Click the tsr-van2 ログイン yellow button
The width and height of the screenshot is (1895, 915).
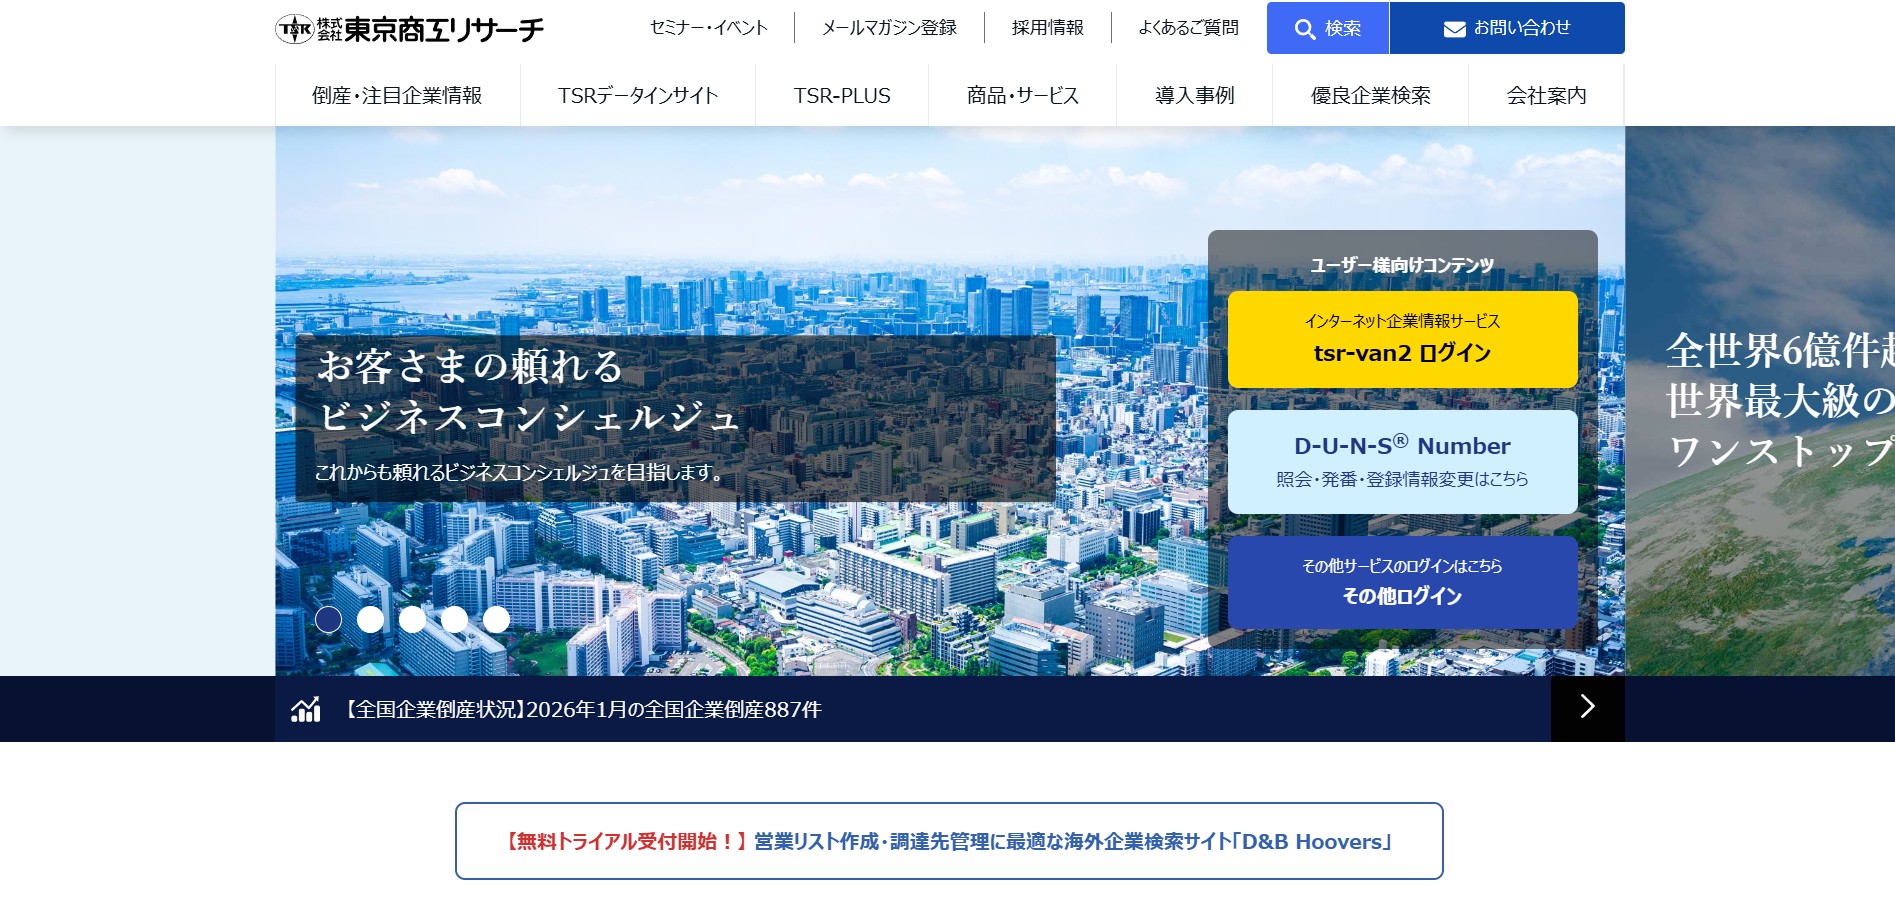(x=1403, y=339)
